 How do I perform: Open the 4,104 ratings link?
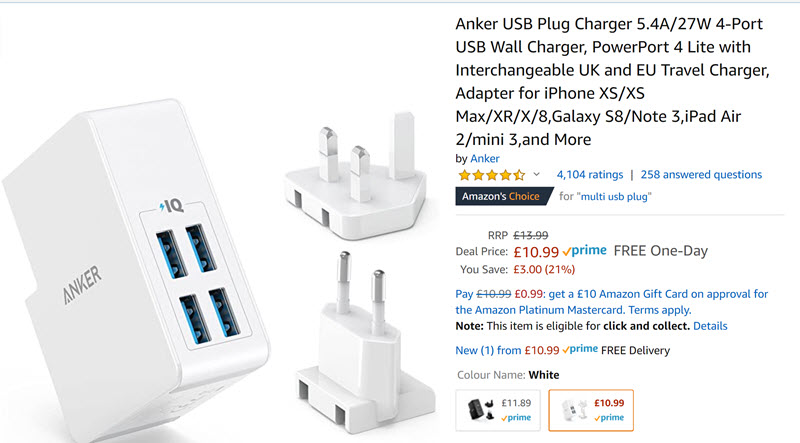point(590,175)
